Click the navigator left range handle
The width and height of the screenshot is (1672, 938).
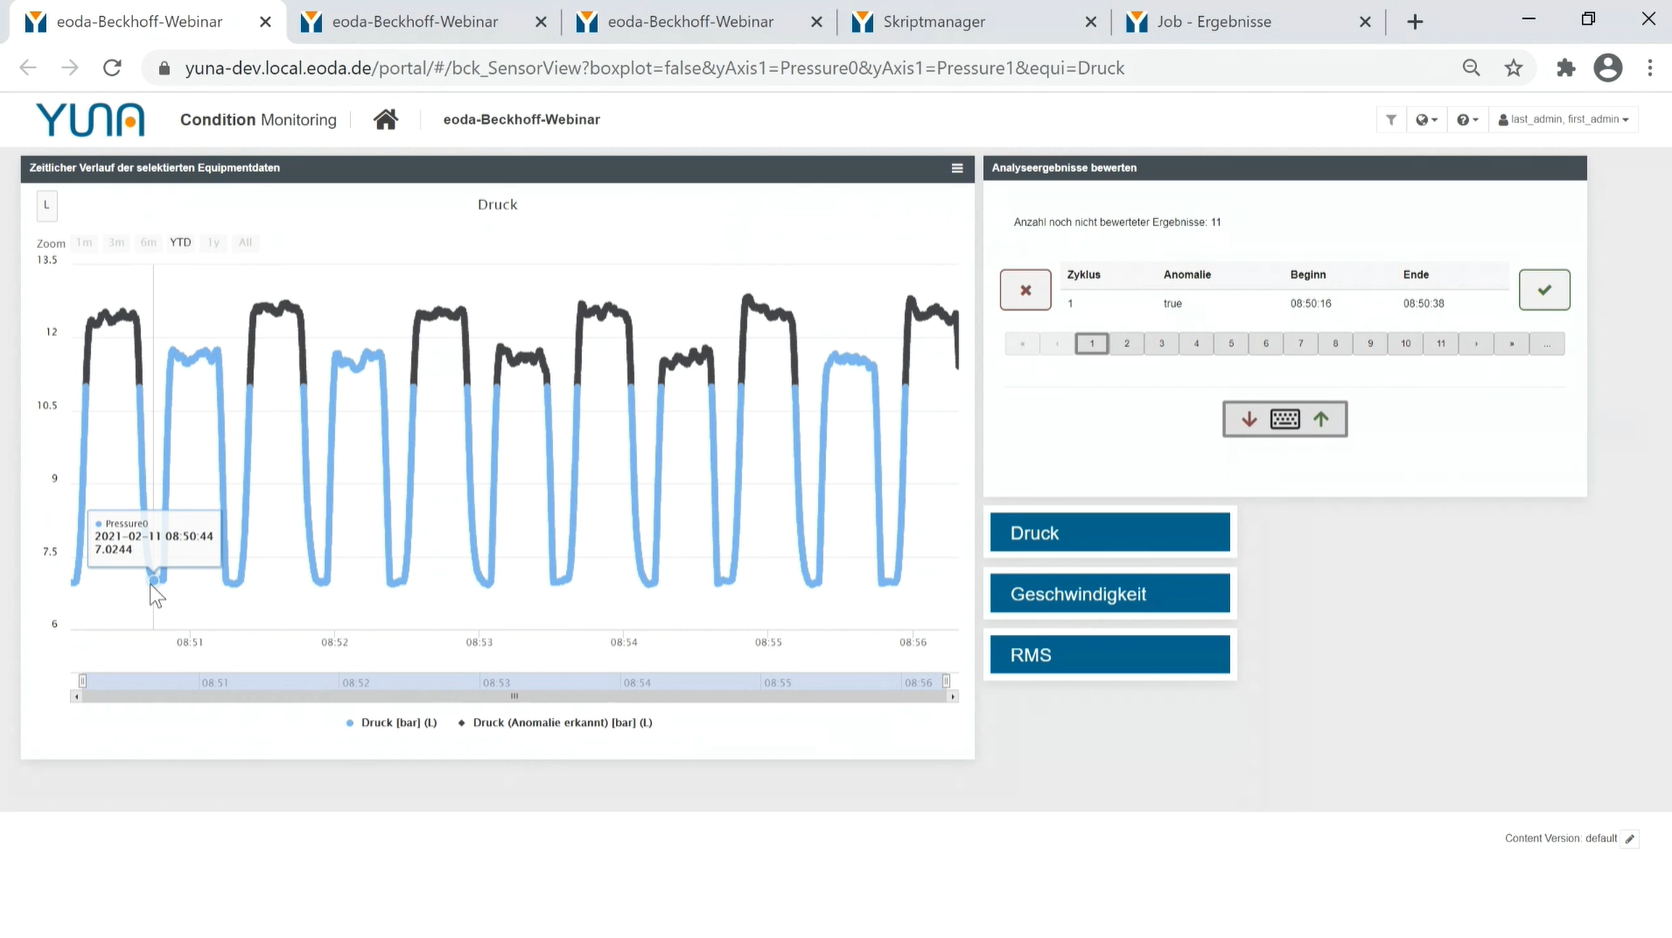click(83, 681)
